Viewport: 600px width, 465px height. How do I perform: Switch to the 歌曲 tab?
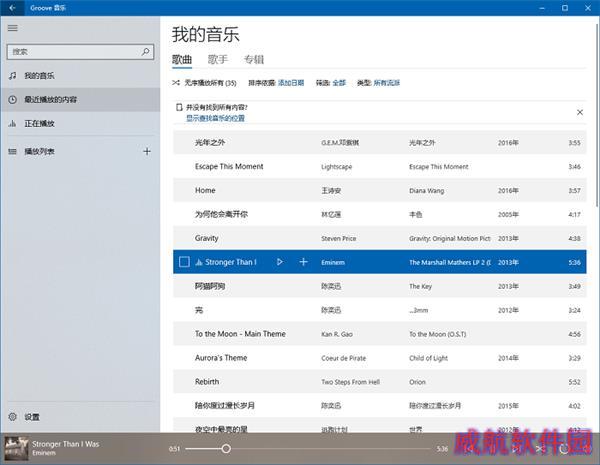182,60
